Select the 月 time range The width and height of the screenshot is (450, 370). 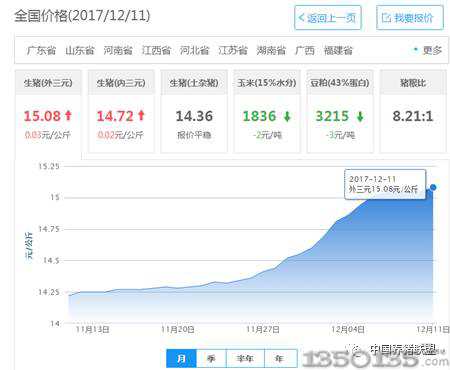click(x=182, y=359)
